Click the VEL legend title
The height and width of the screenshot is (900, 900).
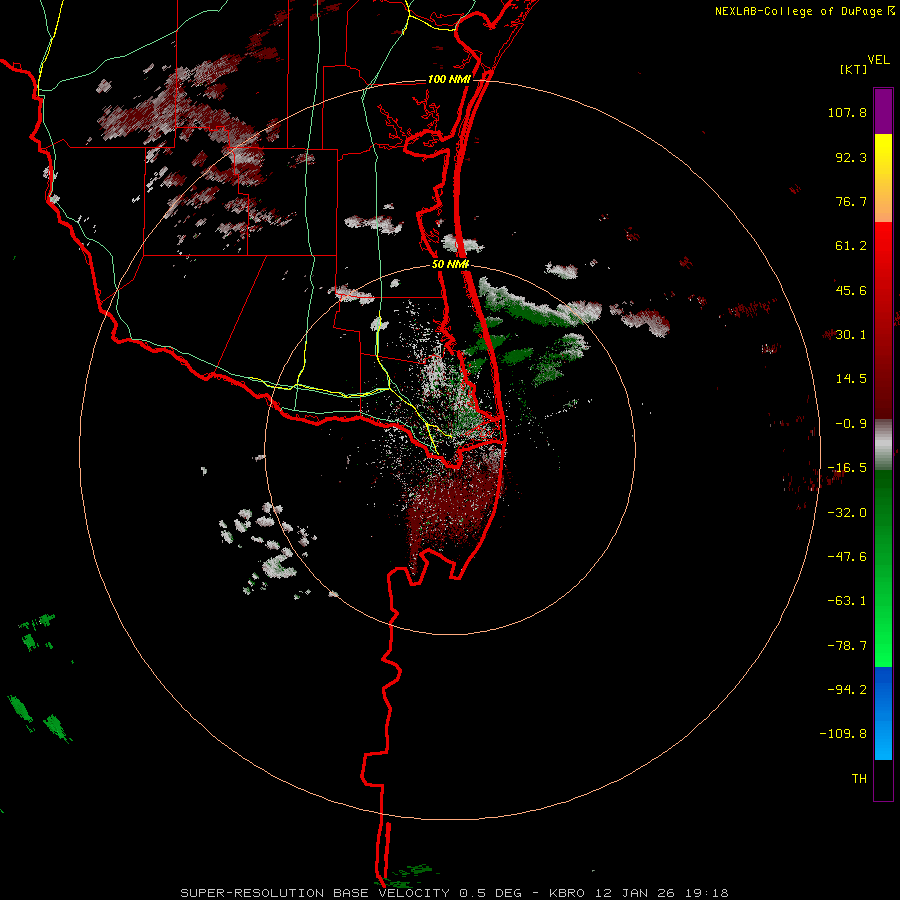[x=878, y=60]
